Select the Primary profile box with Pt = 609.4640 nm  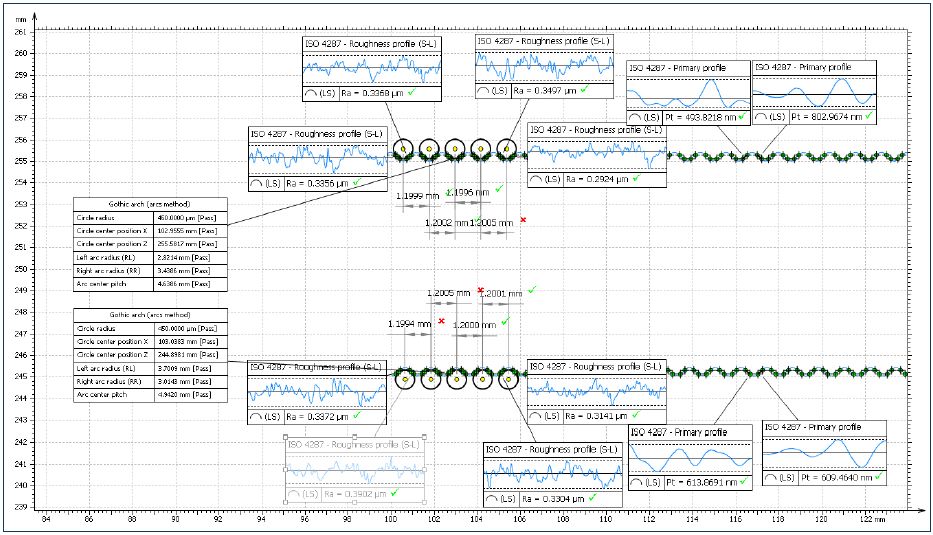point(825,455)
